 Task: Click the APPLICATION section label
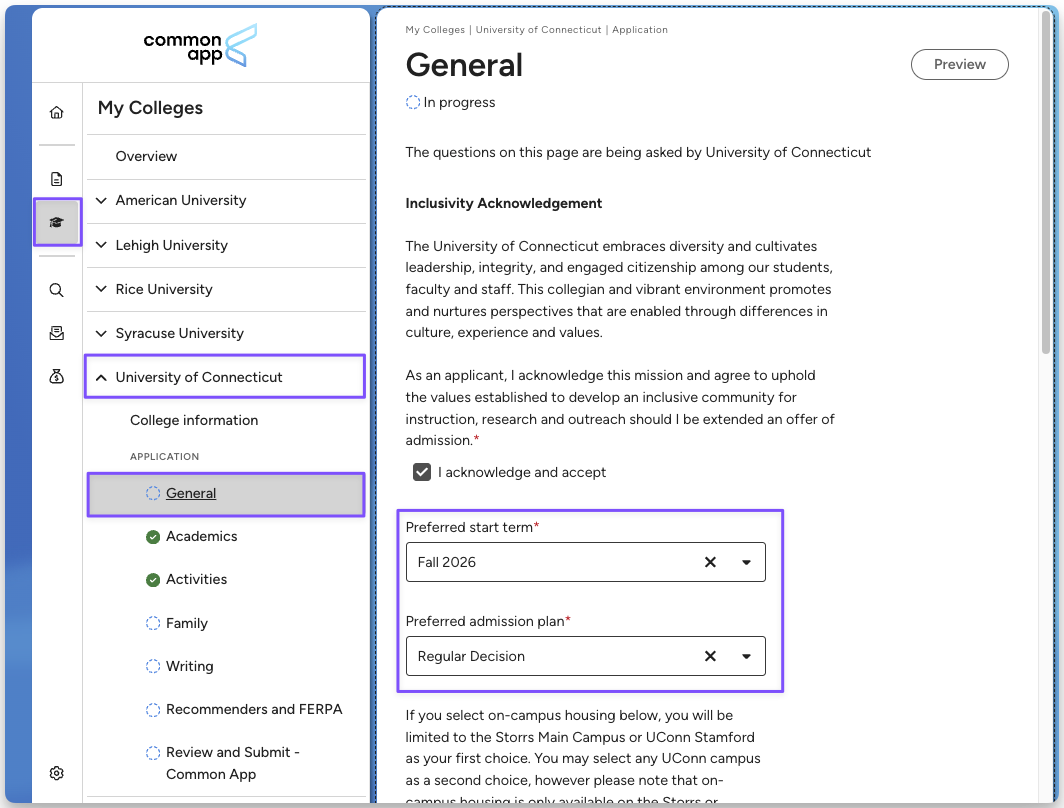point(164,457)
